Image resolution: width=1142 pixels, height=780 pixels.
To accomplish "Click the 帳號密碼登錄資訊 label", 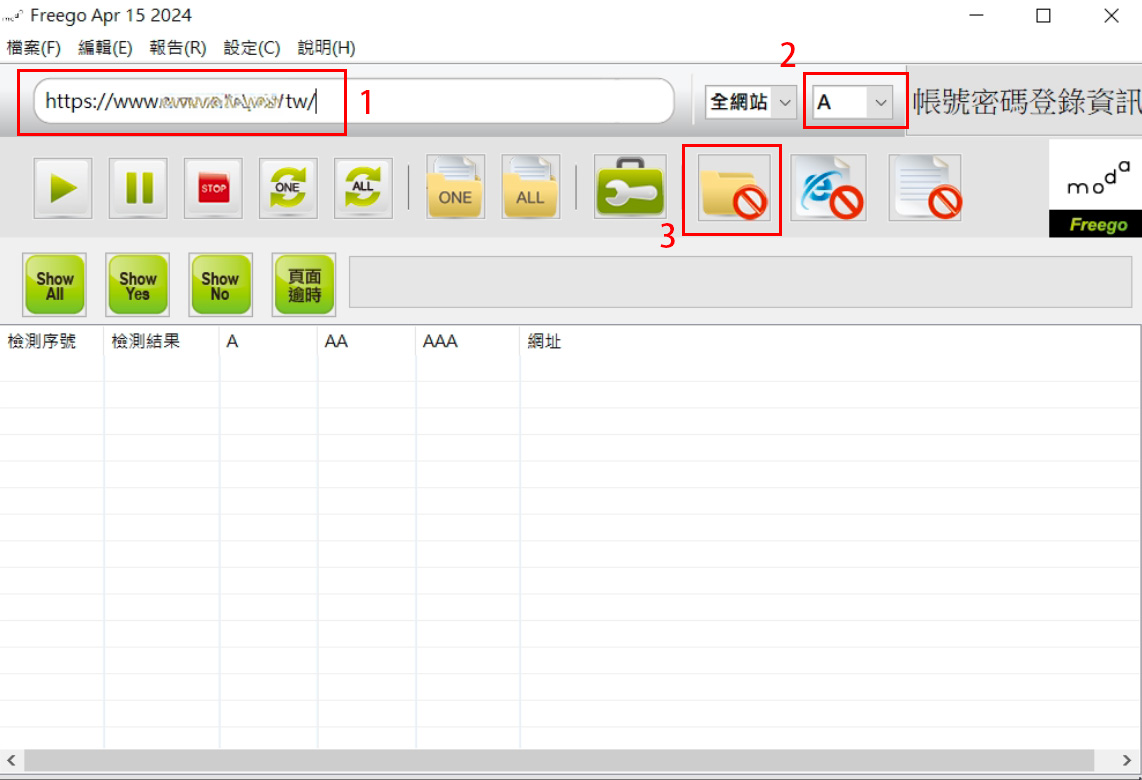I will pos(1027,102).
